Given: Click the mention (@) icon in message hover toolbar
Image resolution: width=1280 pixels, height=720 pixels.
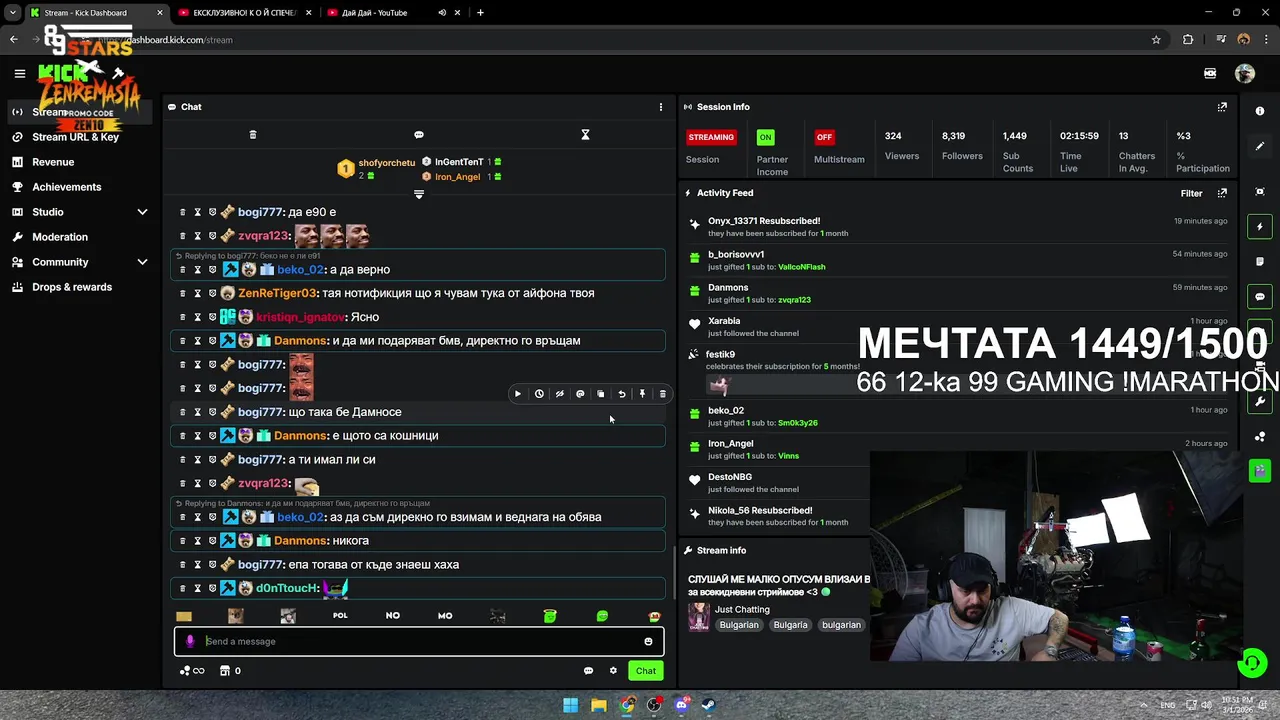Looking at the screenshot, I should click(580, 394).
